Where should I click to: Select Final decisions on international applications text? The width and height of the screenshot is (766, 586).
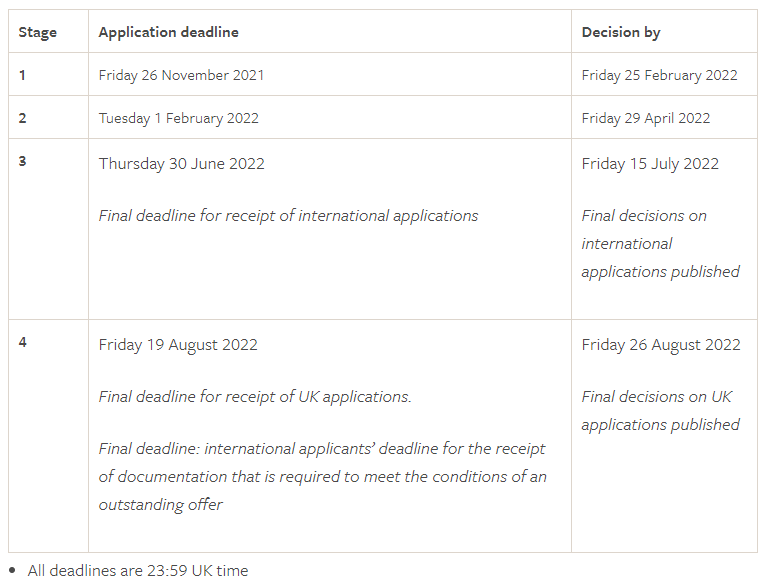point(660,244)
